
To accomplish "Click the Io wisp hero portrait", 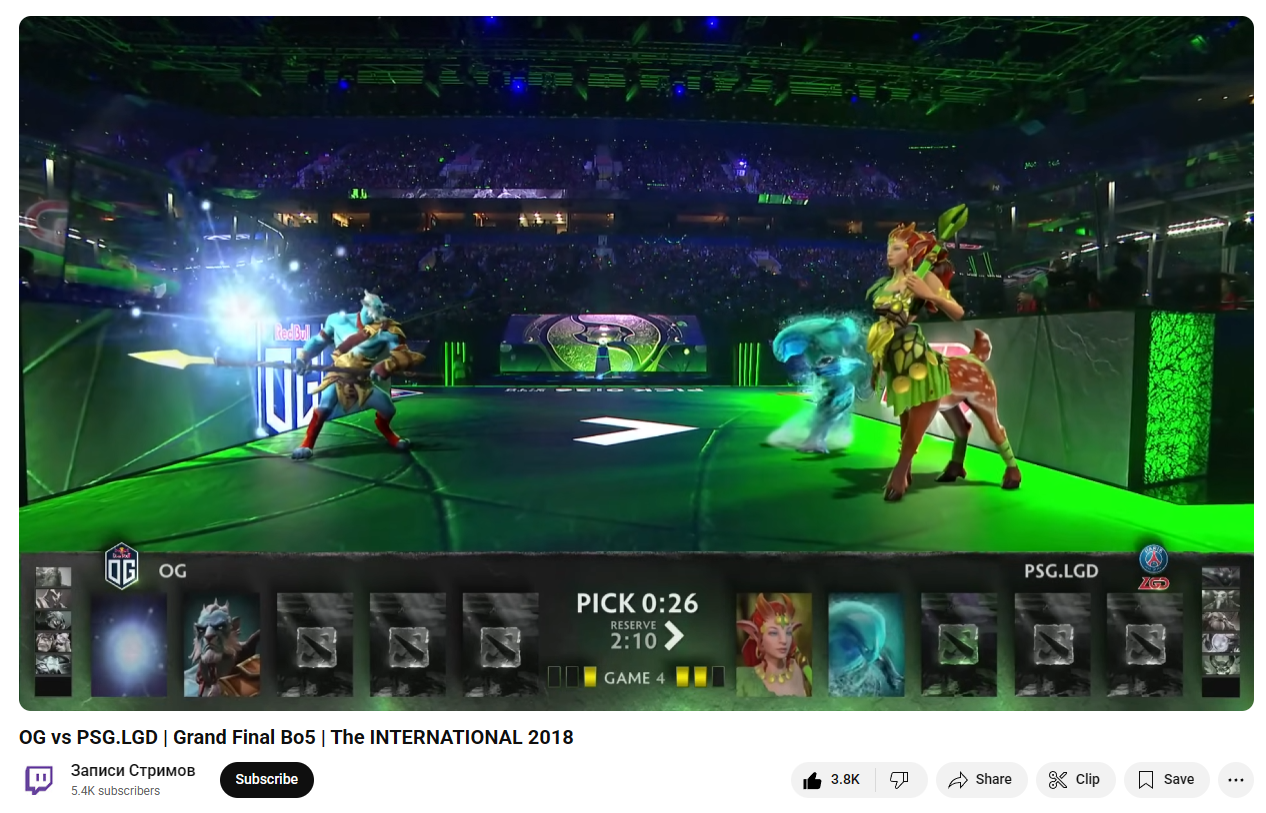I will [129, 645].
